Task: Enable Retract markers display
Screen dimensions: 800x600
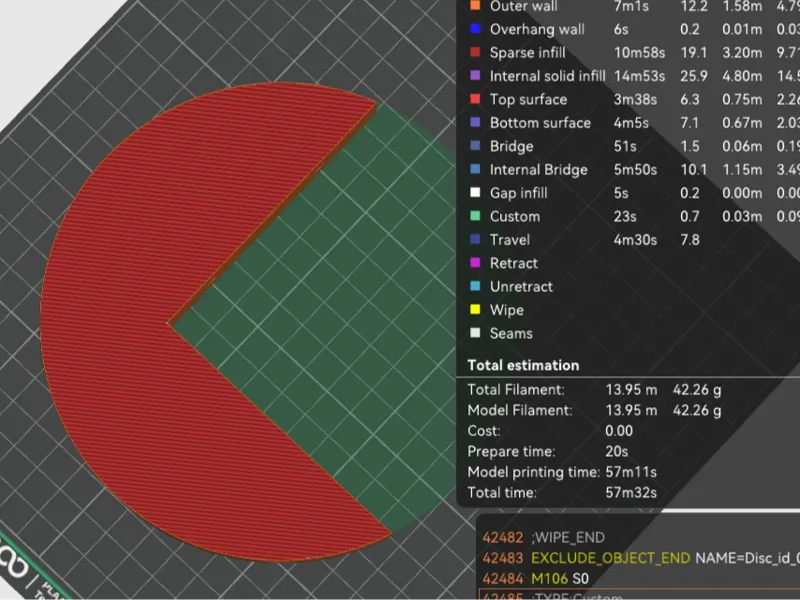Action: 513,263
